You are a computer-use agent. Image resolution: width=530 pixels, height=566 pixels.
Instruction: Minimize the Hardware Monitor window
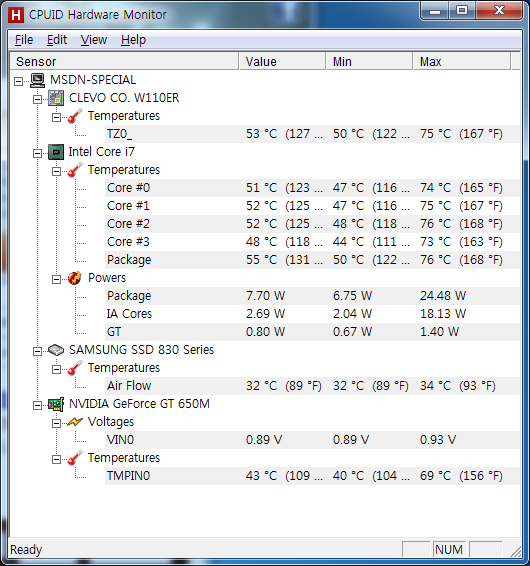click(435, 10)
